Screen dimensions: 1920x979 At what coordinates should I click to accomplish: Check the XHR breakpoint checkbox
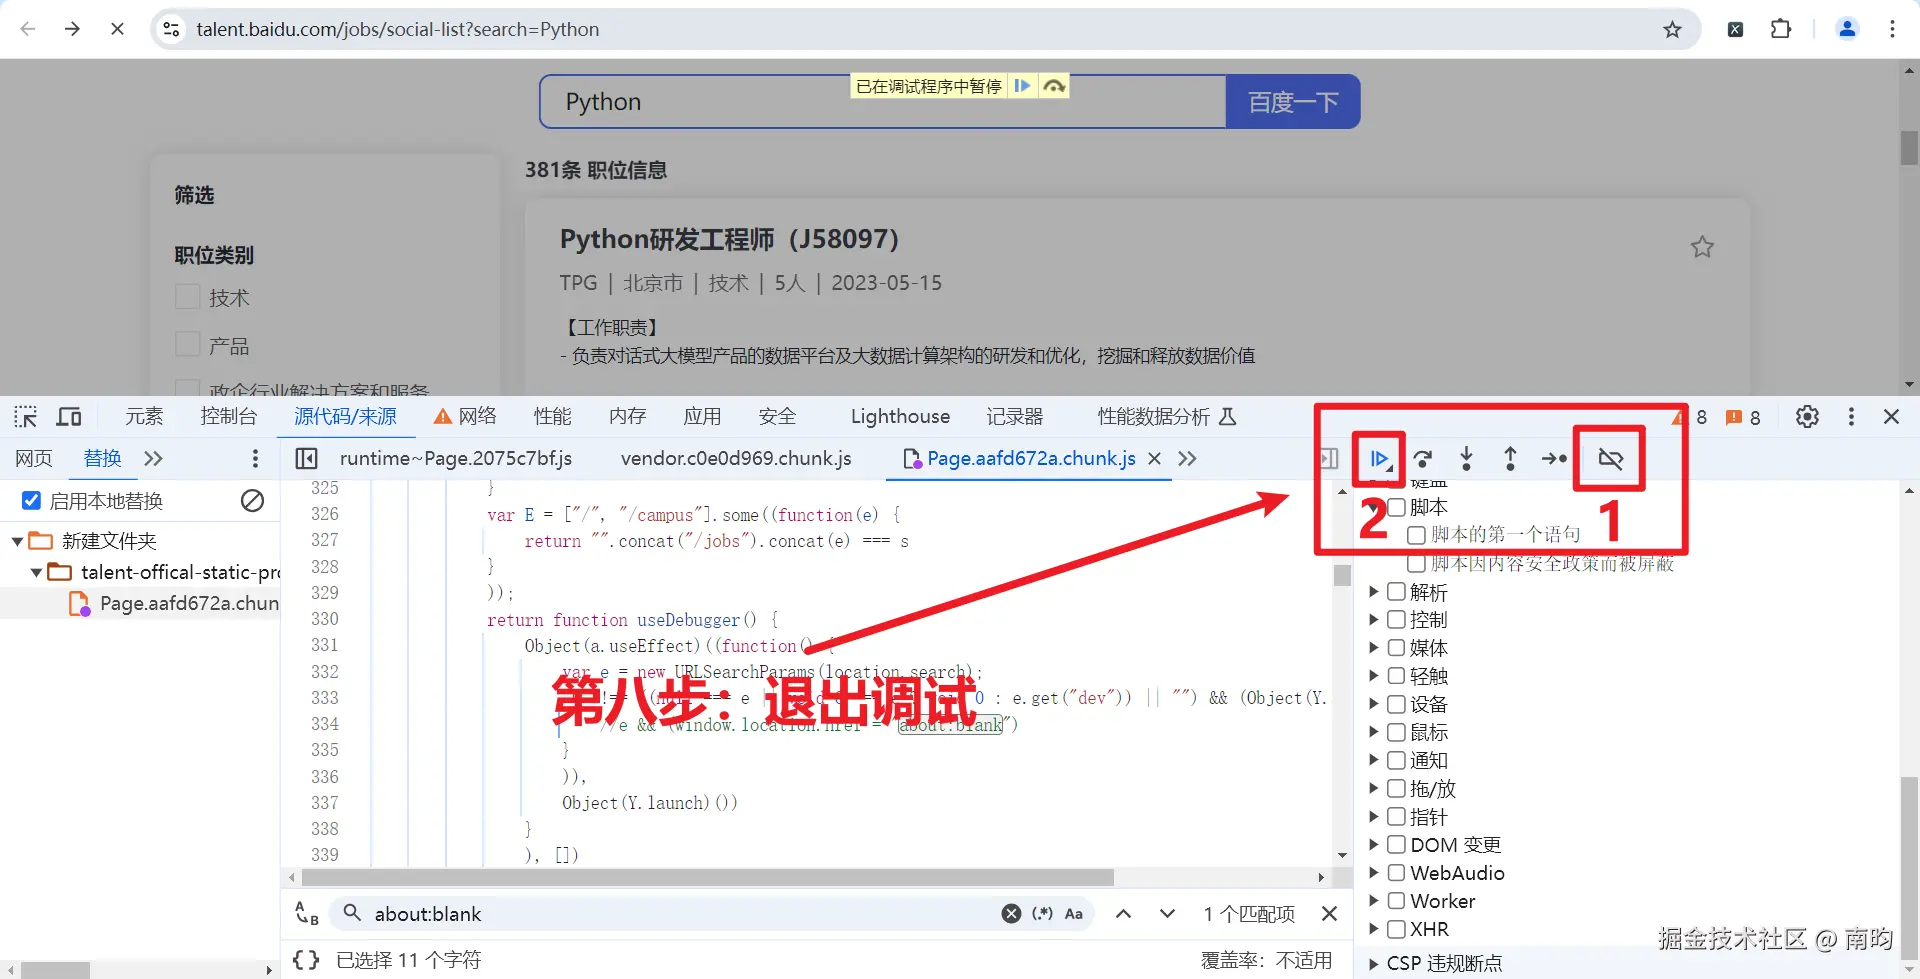(x=1396, y=929)
